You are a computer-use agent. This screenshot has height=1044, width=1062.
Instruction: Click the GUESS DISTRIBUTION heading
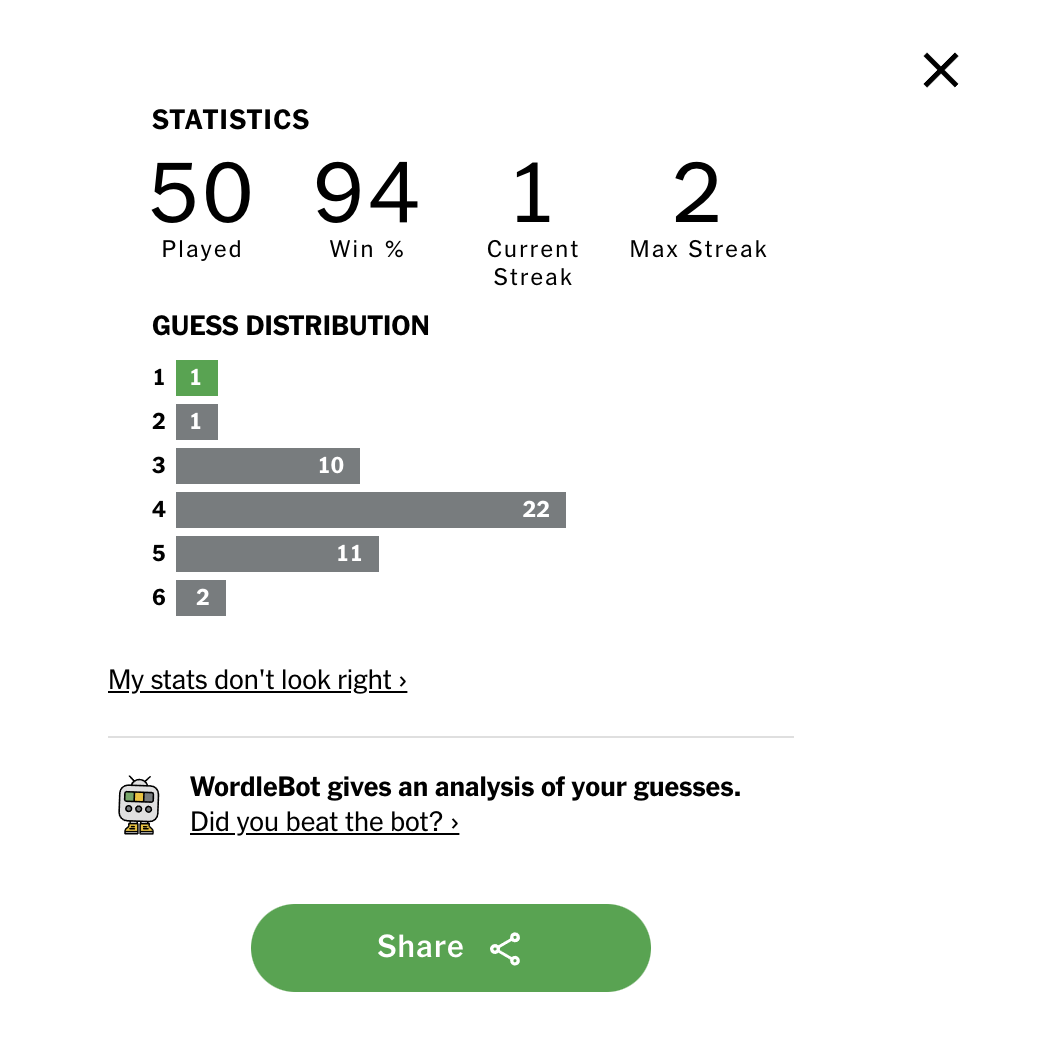291,326
